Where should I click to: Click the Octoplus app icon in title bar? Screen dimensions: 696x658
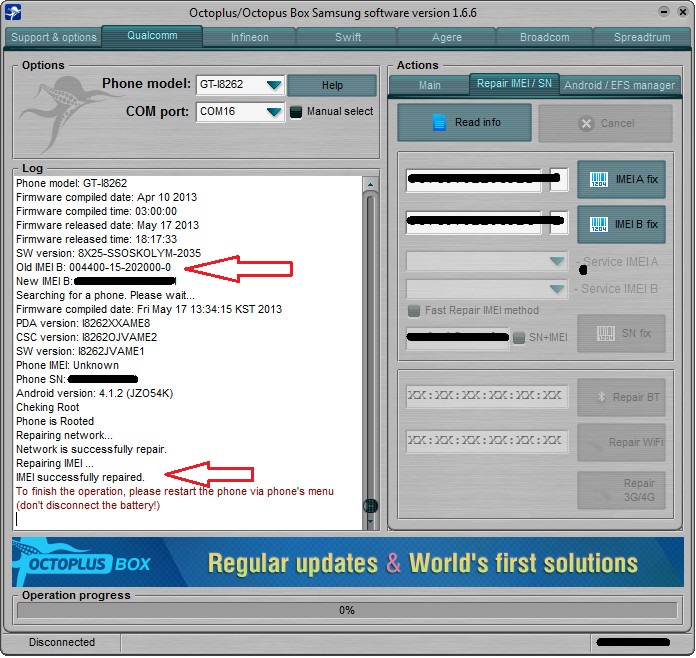(13, 12)
